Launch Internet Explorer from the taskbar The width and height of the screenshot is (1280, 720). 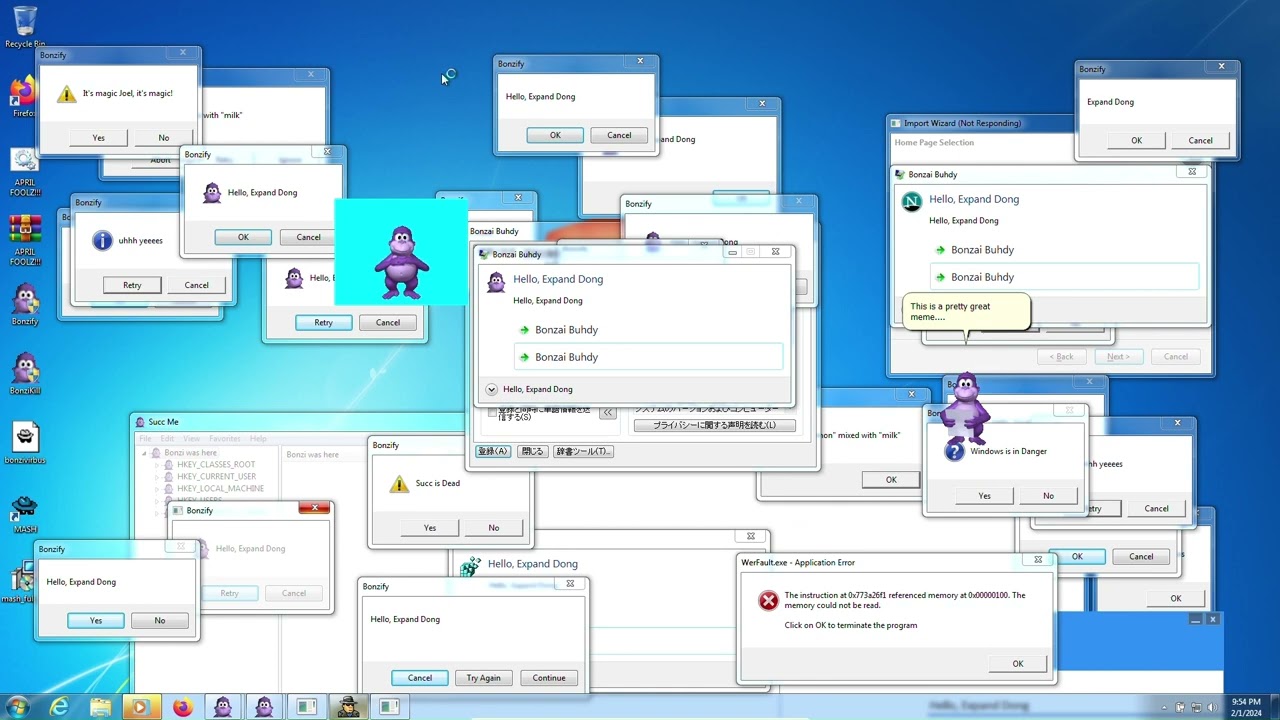(60, 707)
